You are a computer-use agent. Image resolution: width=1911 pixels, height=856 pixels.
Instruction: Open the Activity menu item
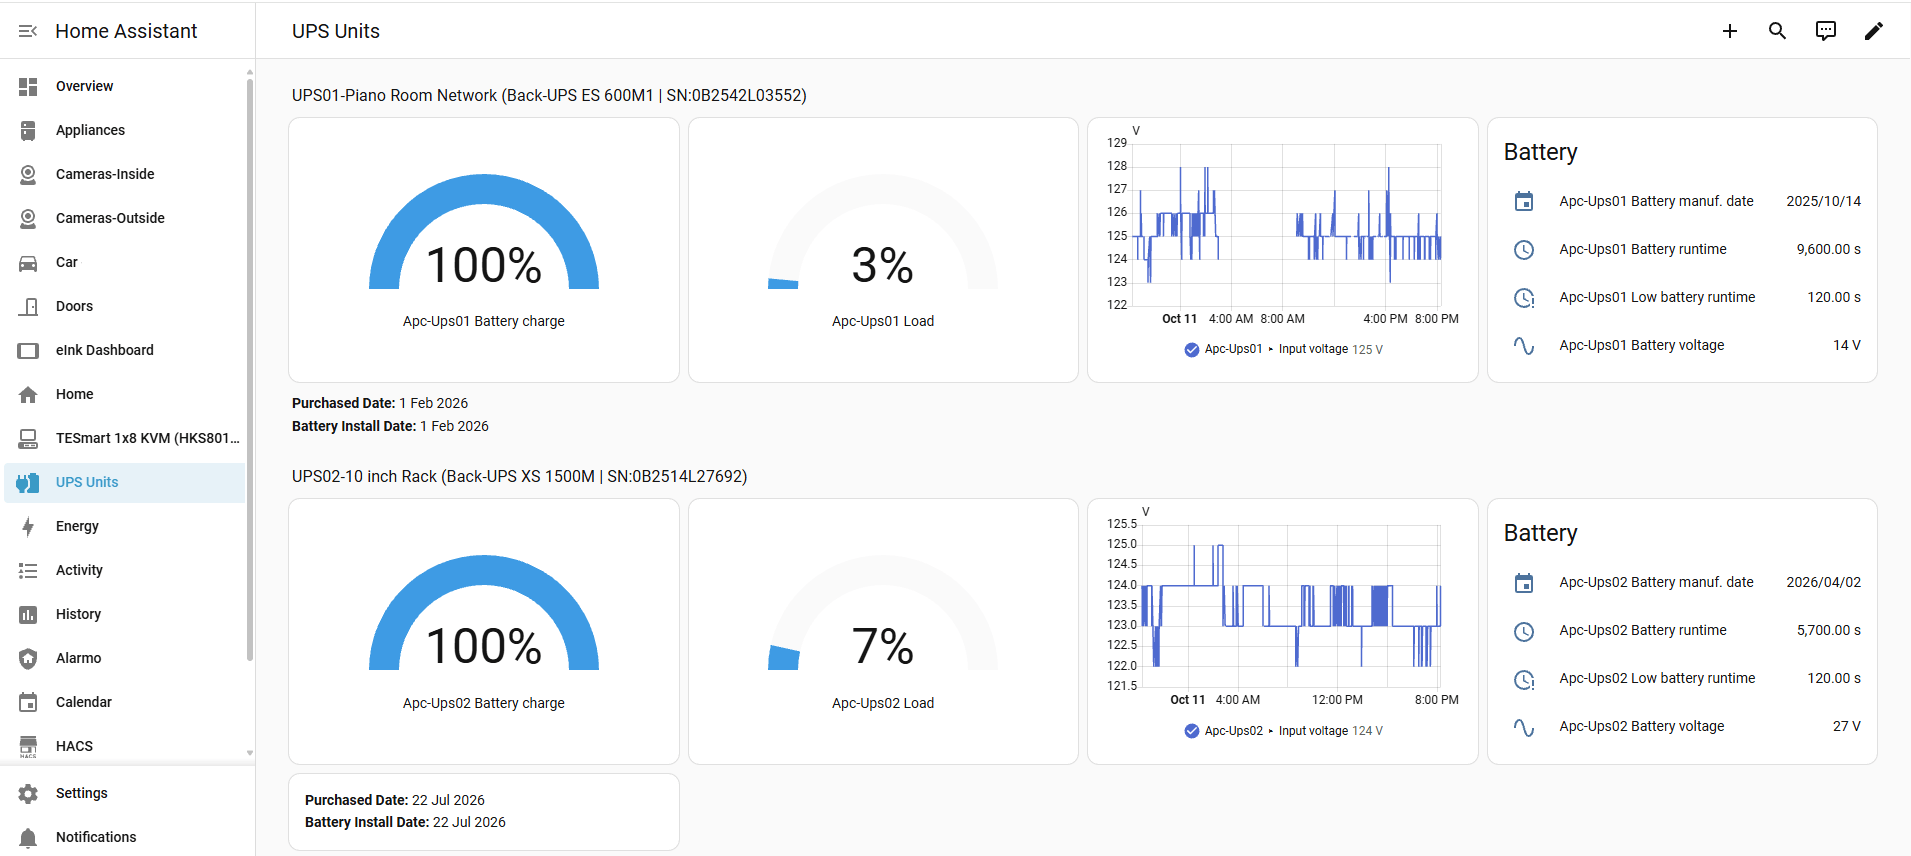click(x=124, y=571)
